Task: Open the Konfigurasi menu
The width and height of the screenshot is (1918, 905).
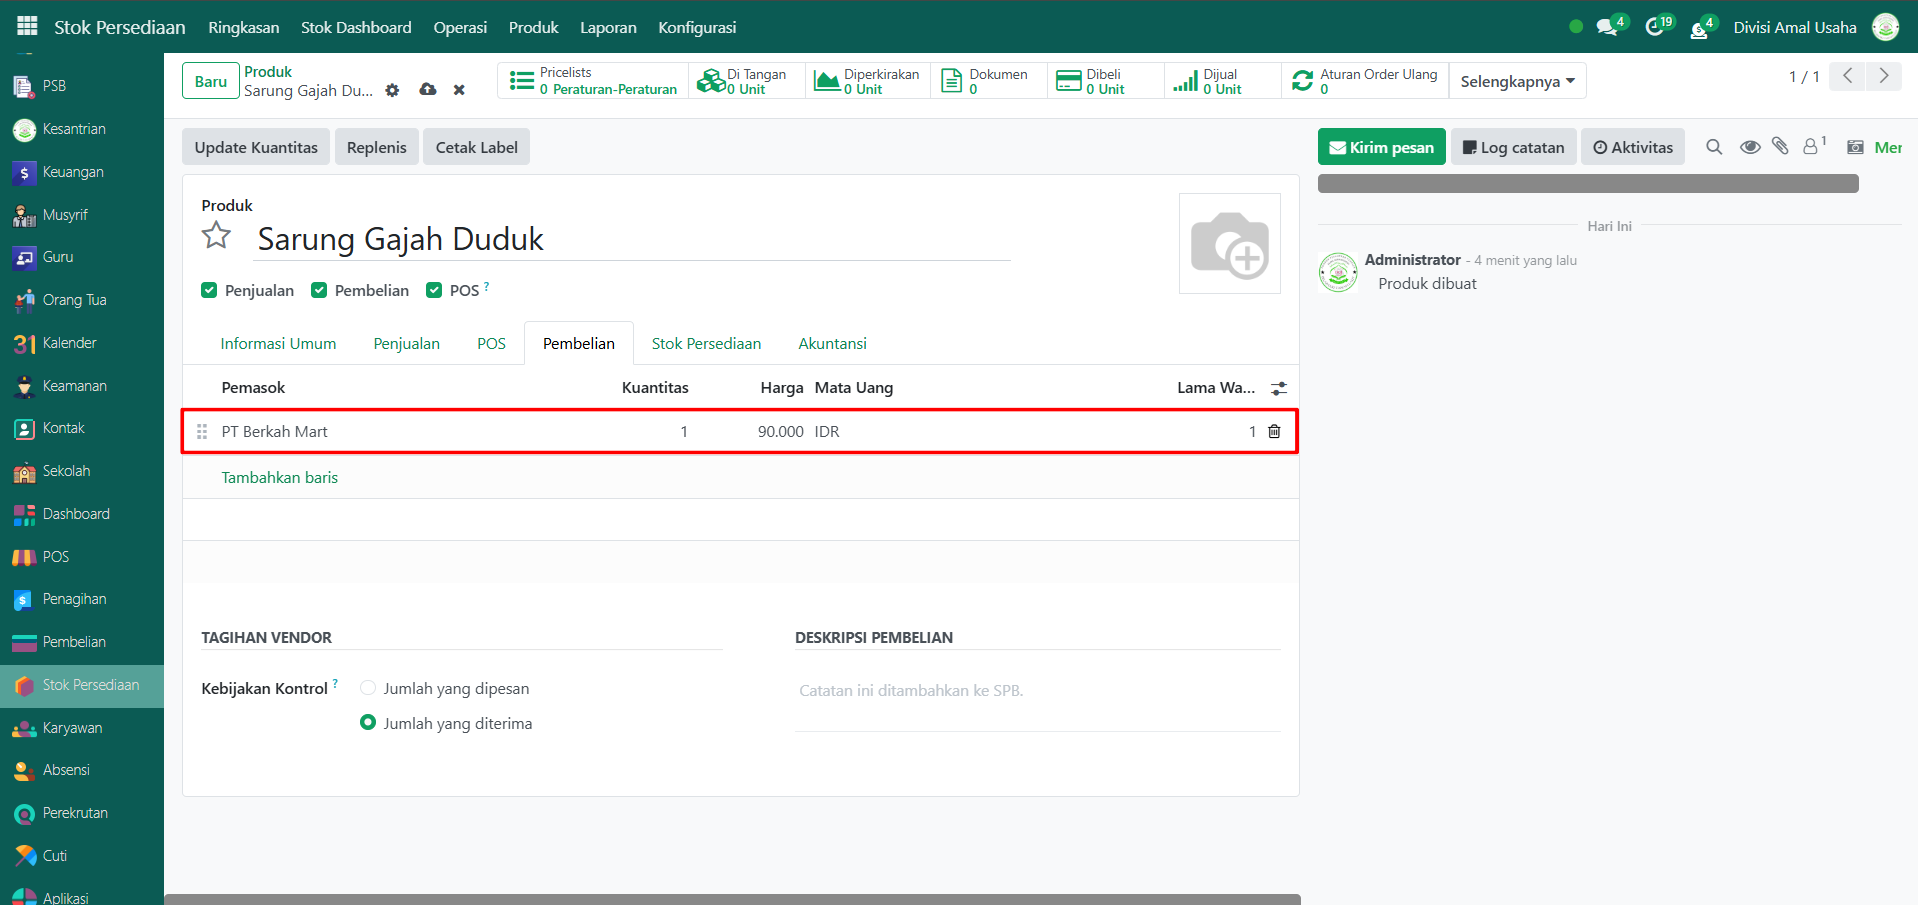Action: pos(697,27)
